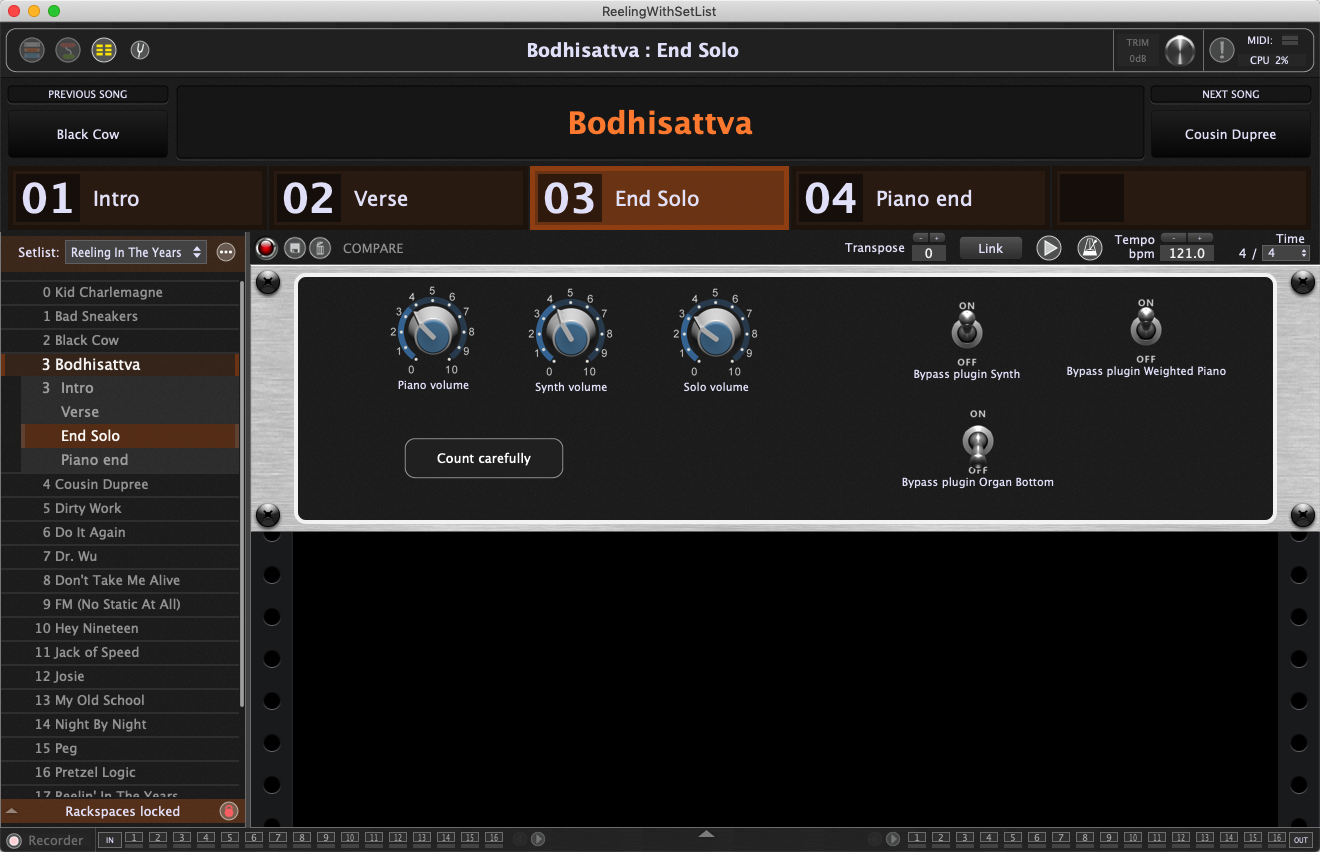
Task: Open the tuner fork icon
Action: [x=140, y=50]
